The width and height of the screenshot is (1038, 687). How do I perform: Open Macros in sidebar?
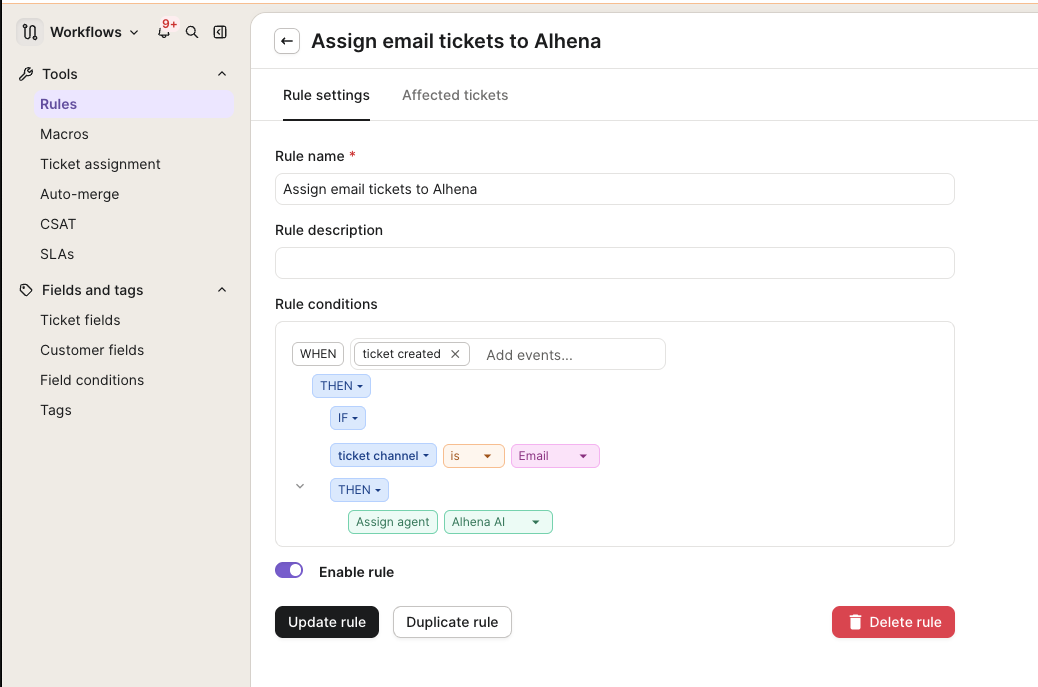(x=64, y=134)
